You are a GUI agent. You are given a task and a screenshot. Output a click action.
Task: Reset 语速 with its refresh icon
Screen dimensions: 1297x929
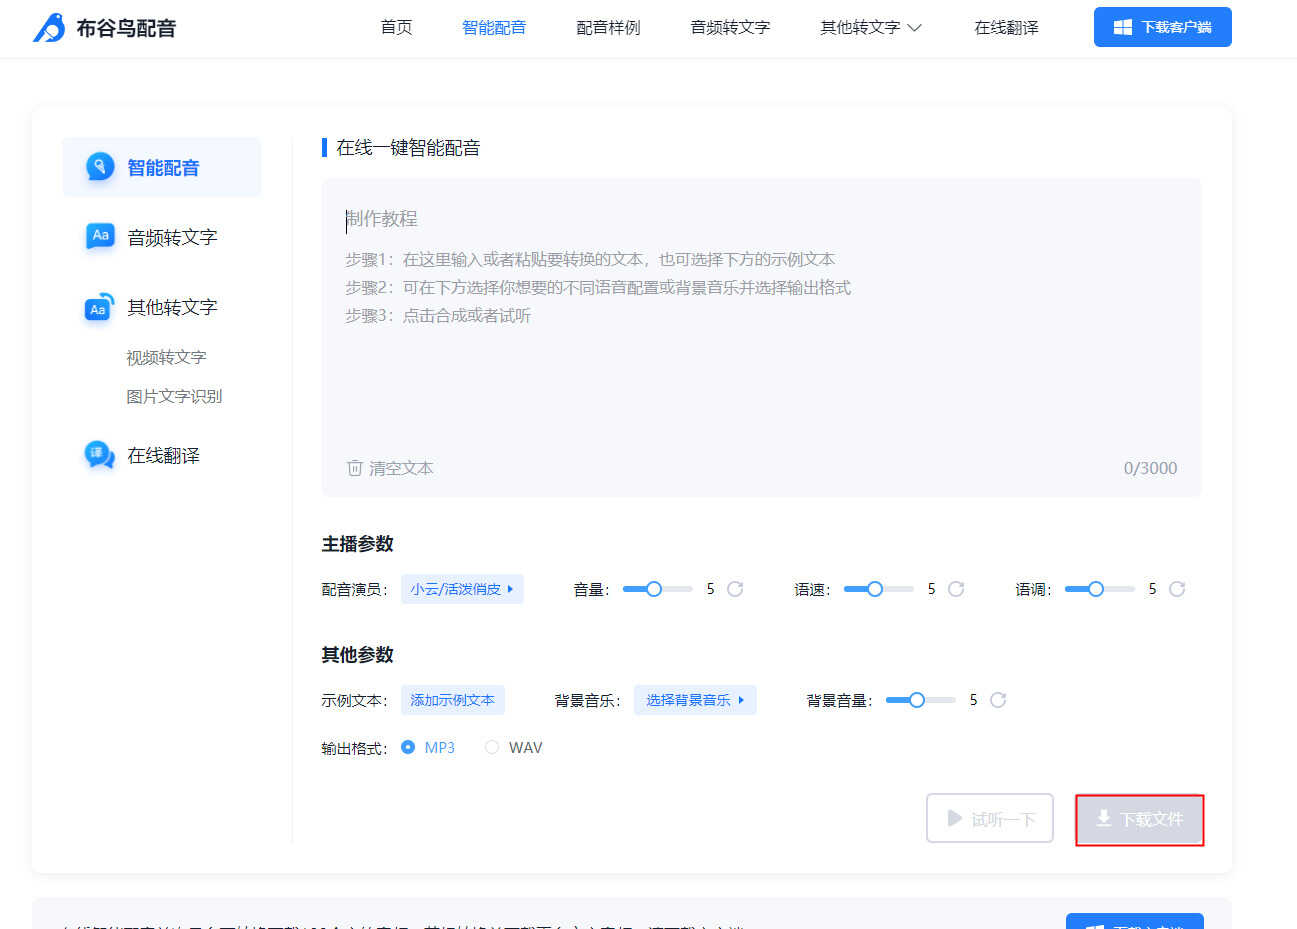click(956, 589)
